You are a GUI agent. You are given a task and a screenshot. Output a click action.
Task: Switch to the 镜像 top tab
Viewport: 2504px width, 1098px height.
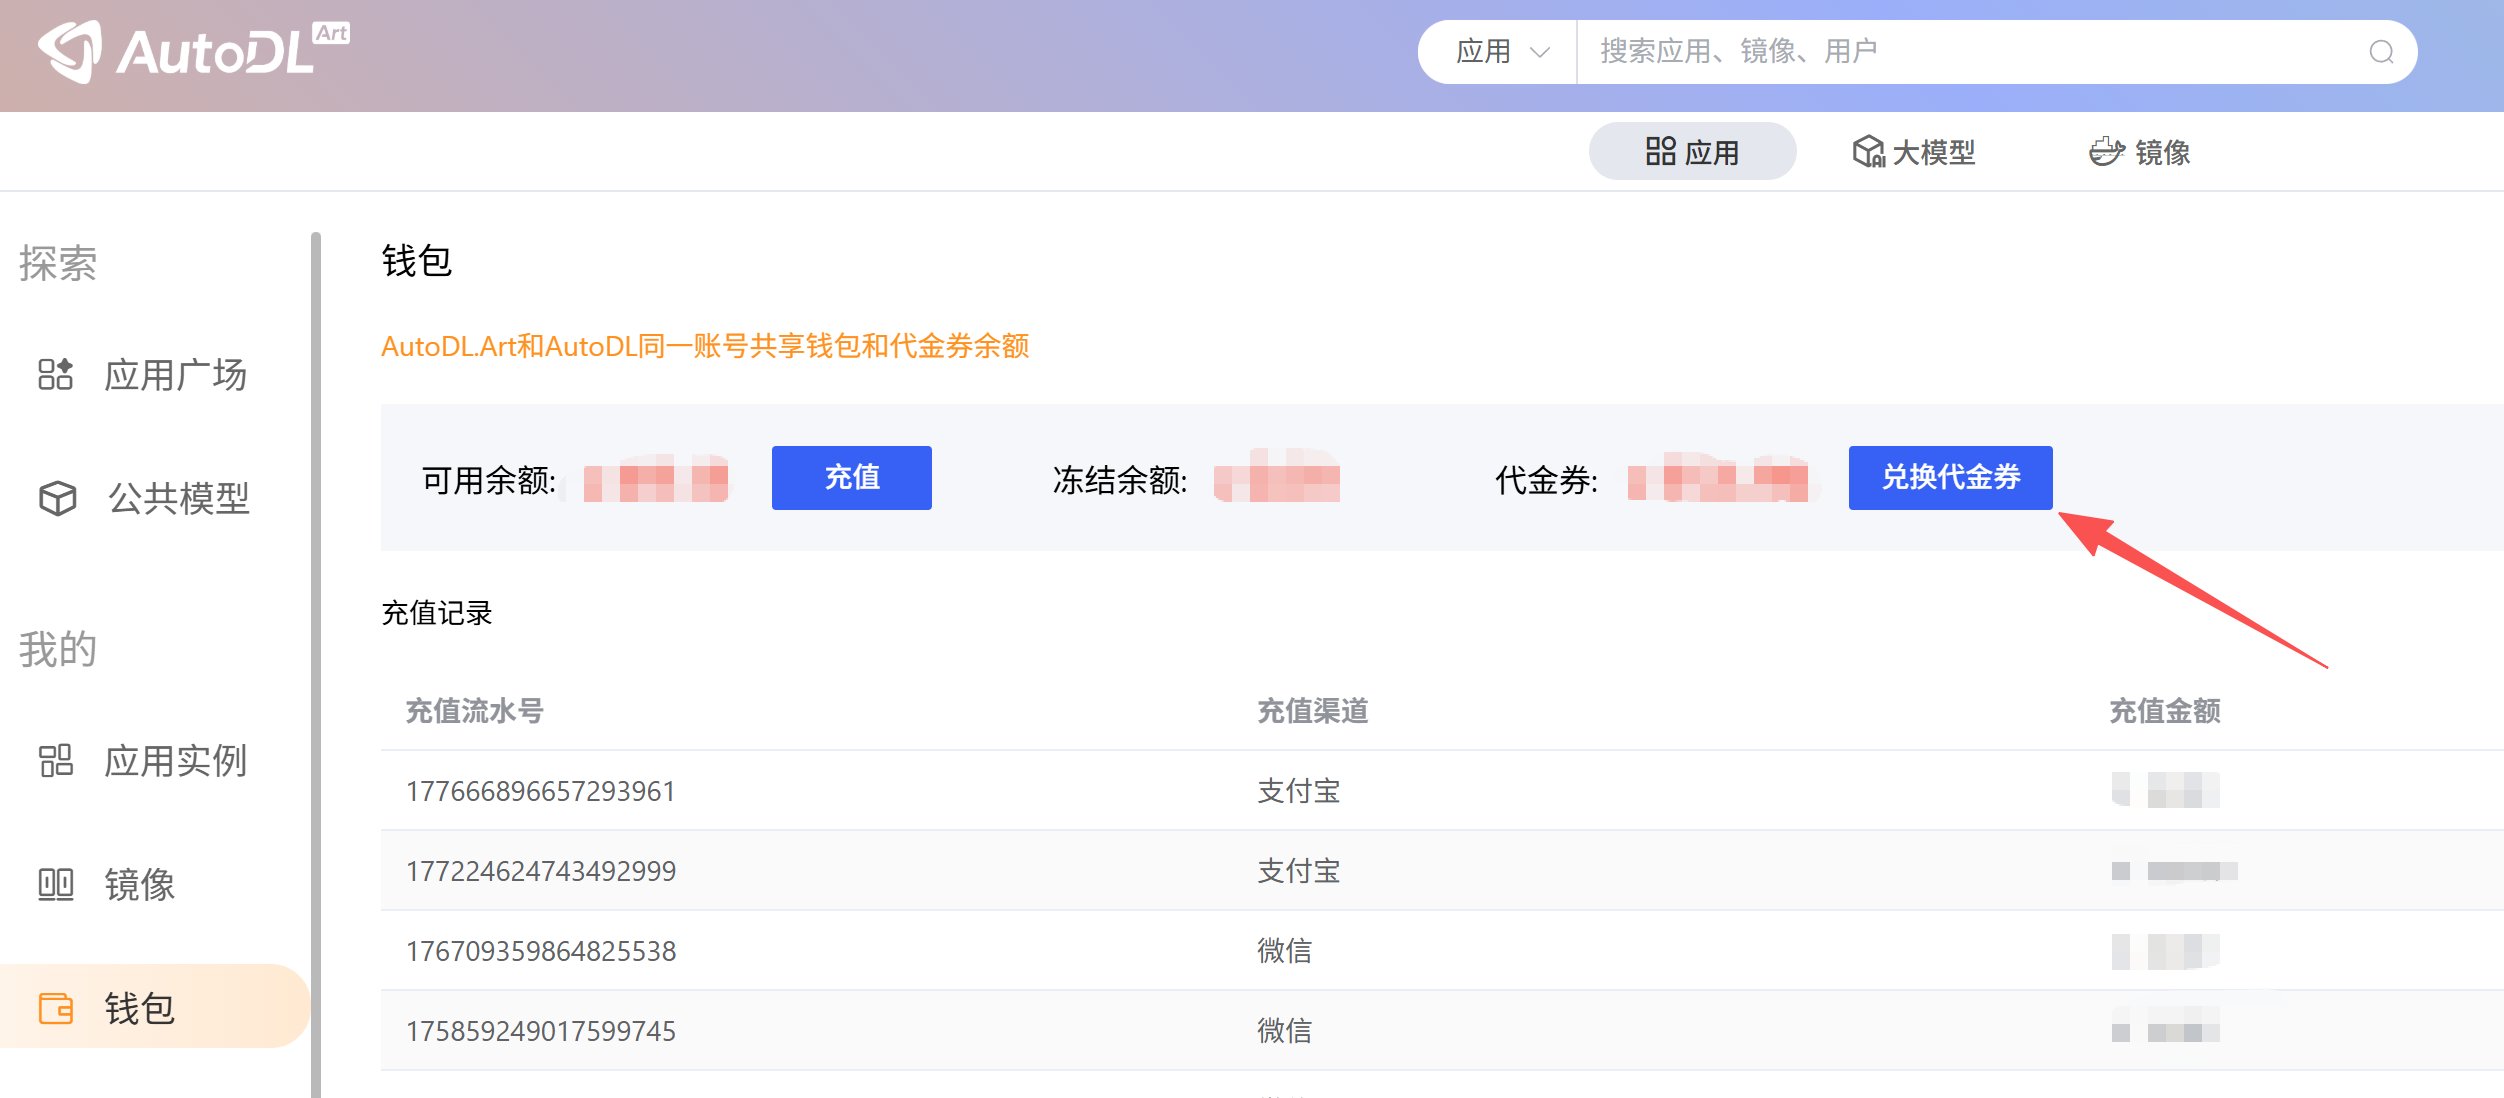[x=2140, y=152]
